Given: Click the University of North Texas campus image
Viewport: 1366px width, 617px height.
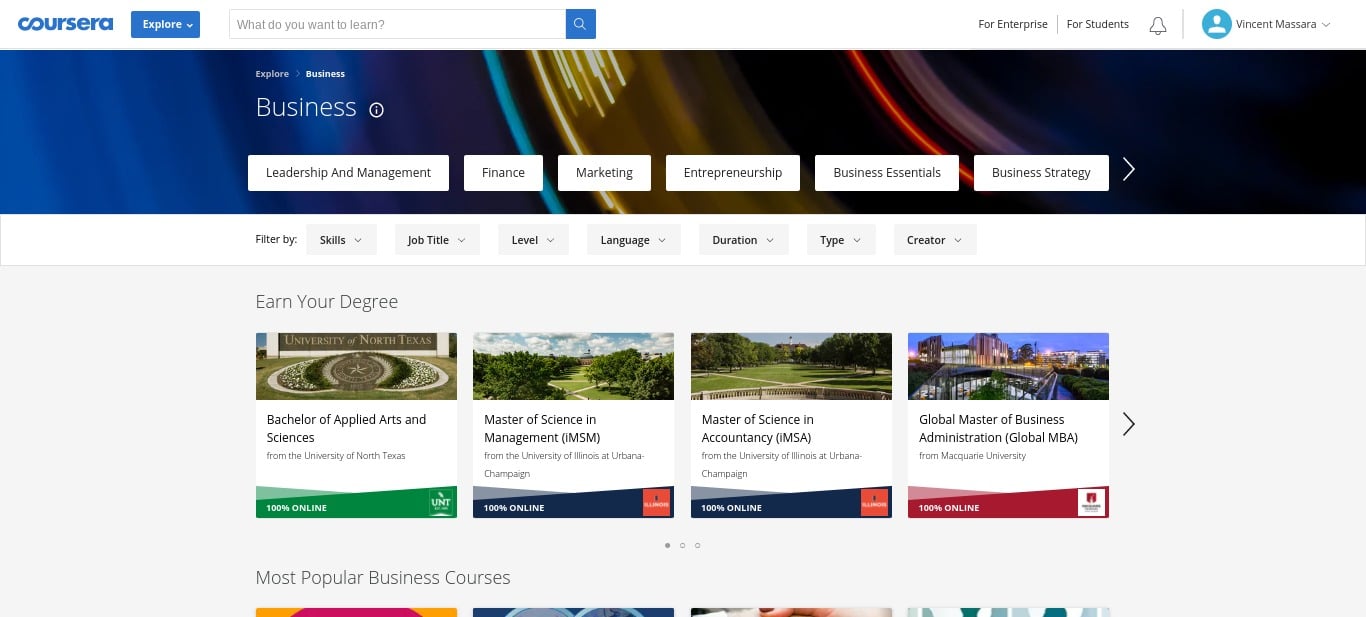Looking at the screenshot, I should (x=356, y=366).
